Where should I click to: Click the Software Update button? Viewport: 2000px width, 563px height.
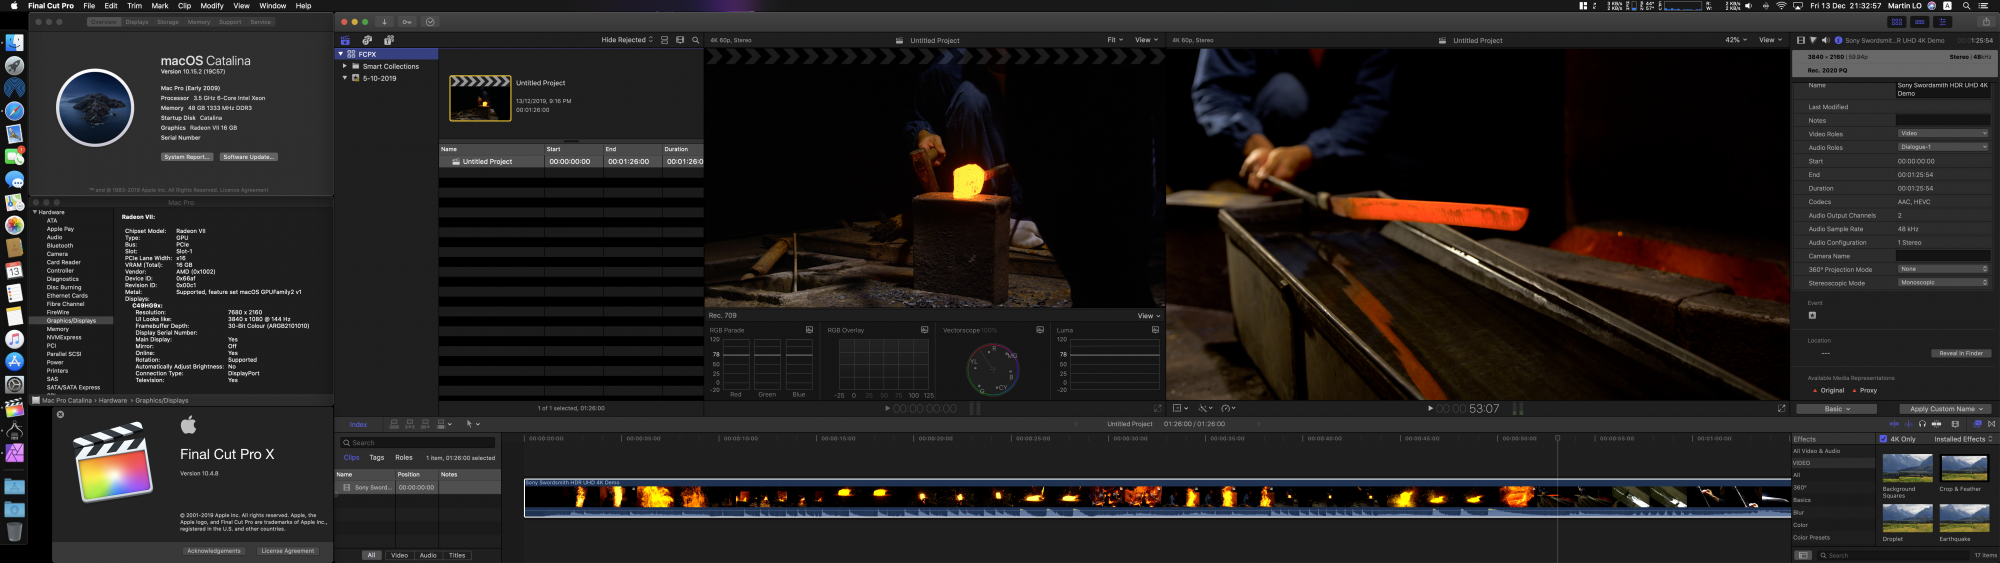coord(249,157)
